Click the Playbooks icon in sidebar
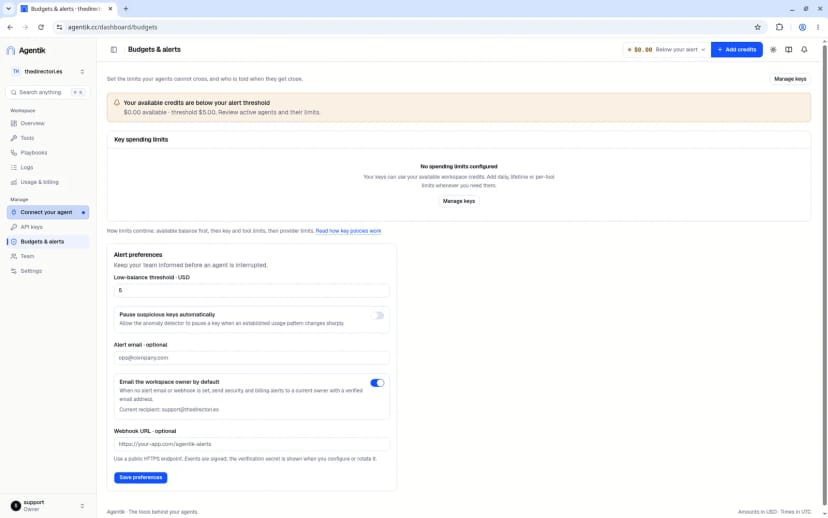 tap(14, 153)
